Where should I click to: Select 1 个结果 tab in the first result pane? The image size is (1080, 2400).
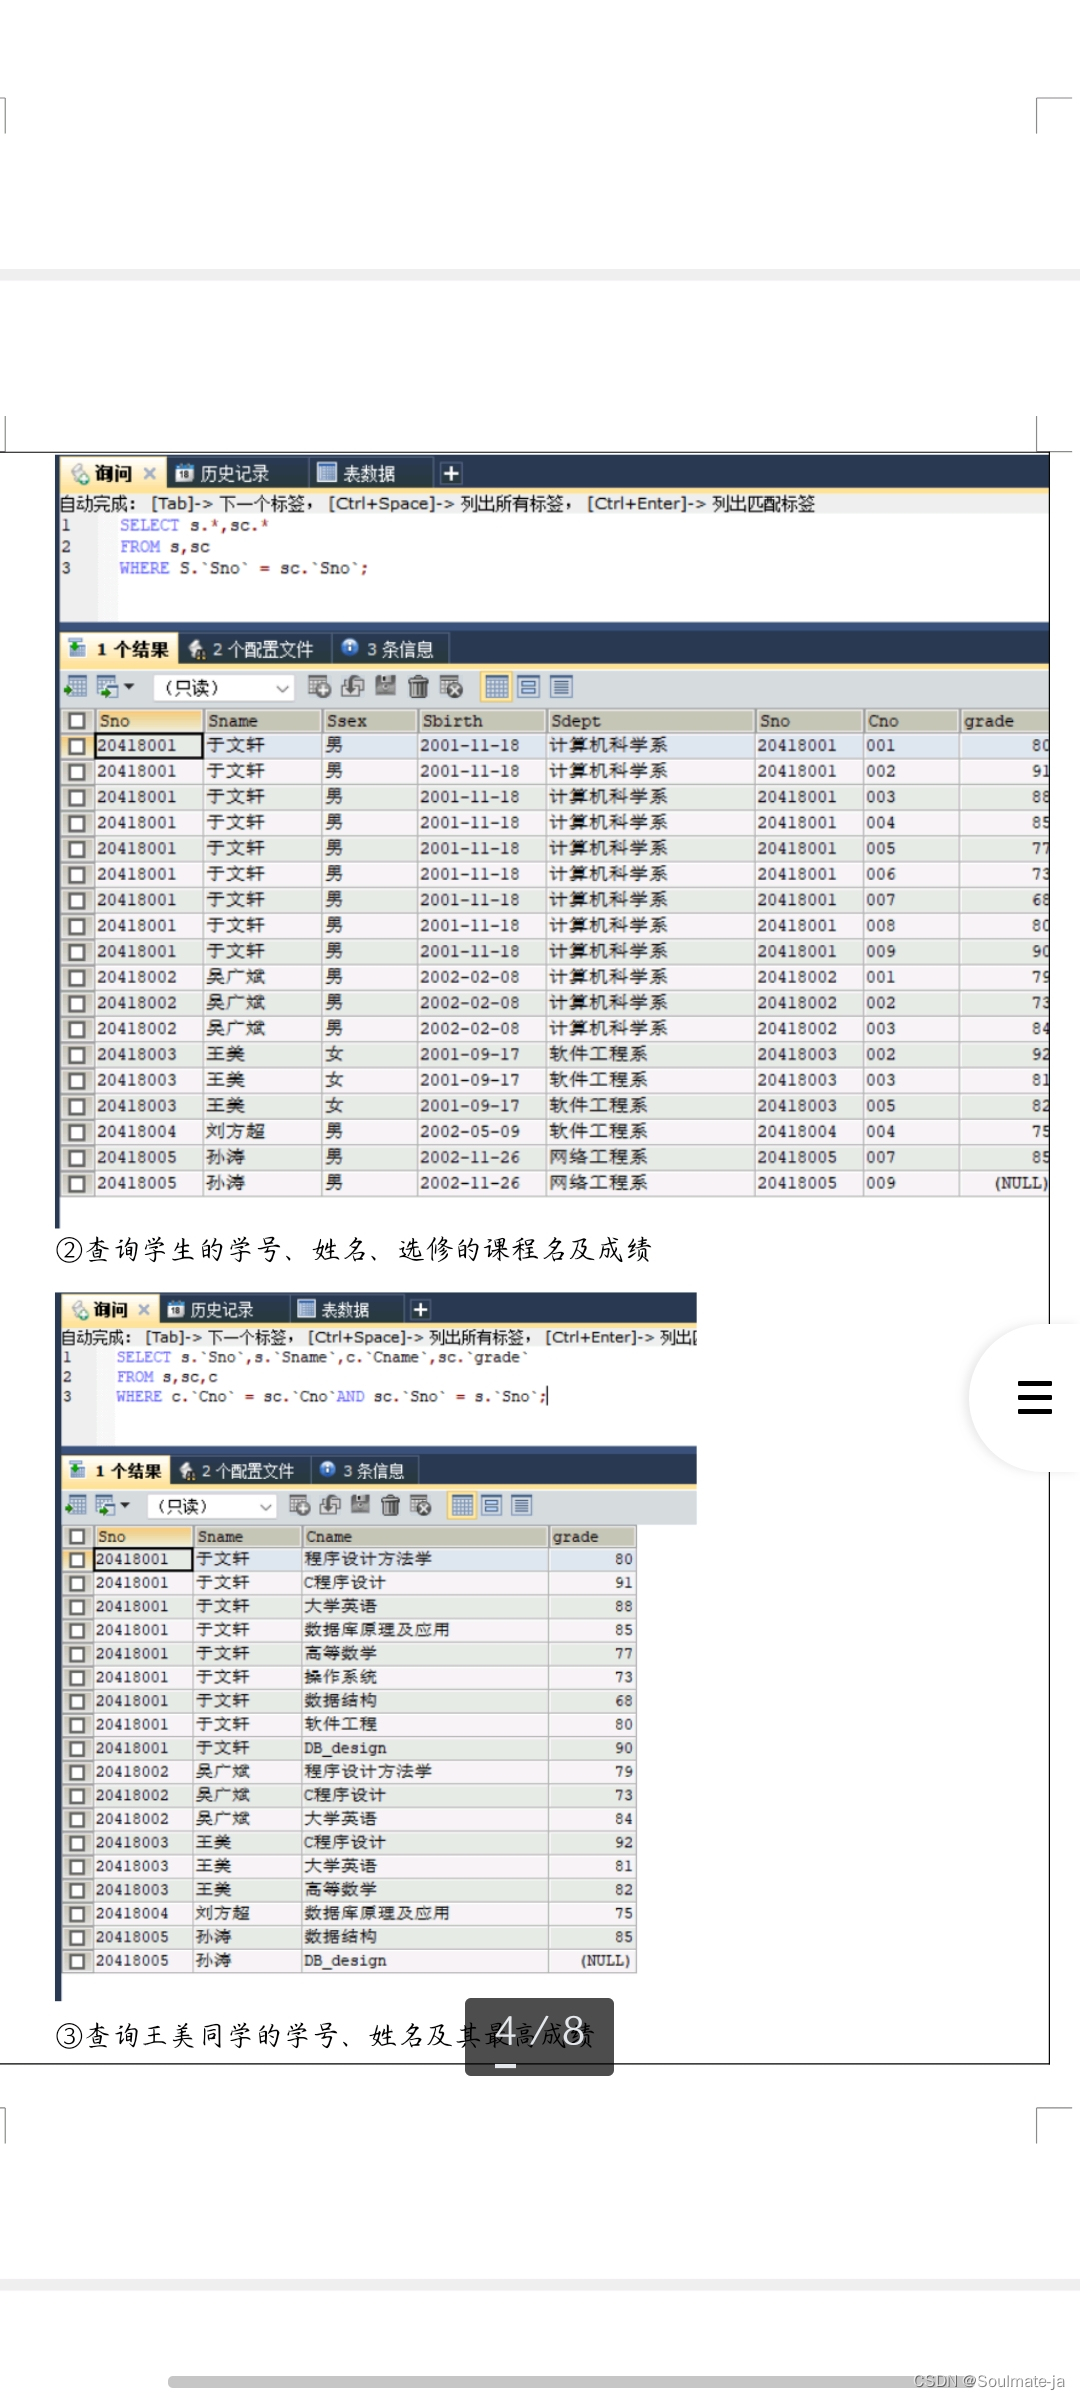[x=119, y=649]
